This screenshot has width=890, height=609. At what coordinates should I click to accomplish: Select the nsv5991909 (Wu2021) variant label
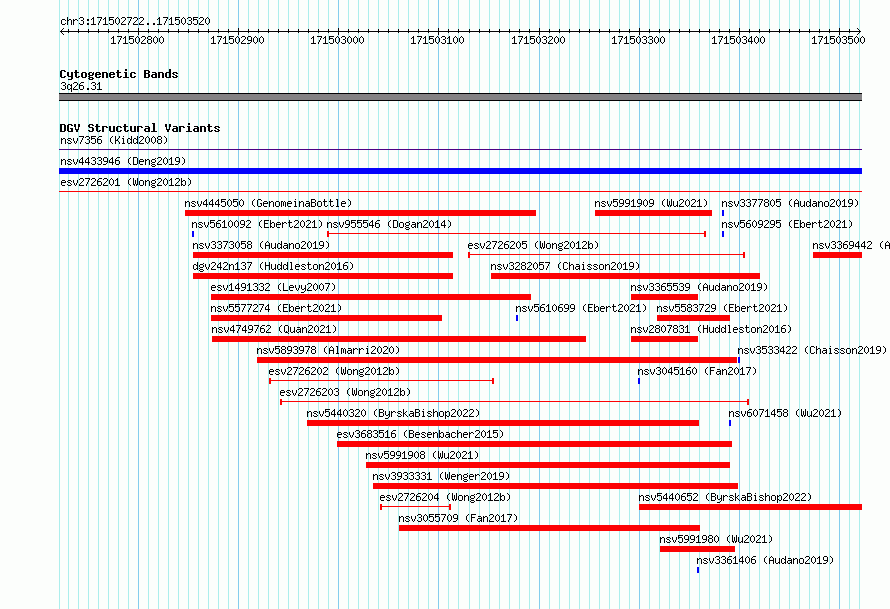tap(651, 203)
